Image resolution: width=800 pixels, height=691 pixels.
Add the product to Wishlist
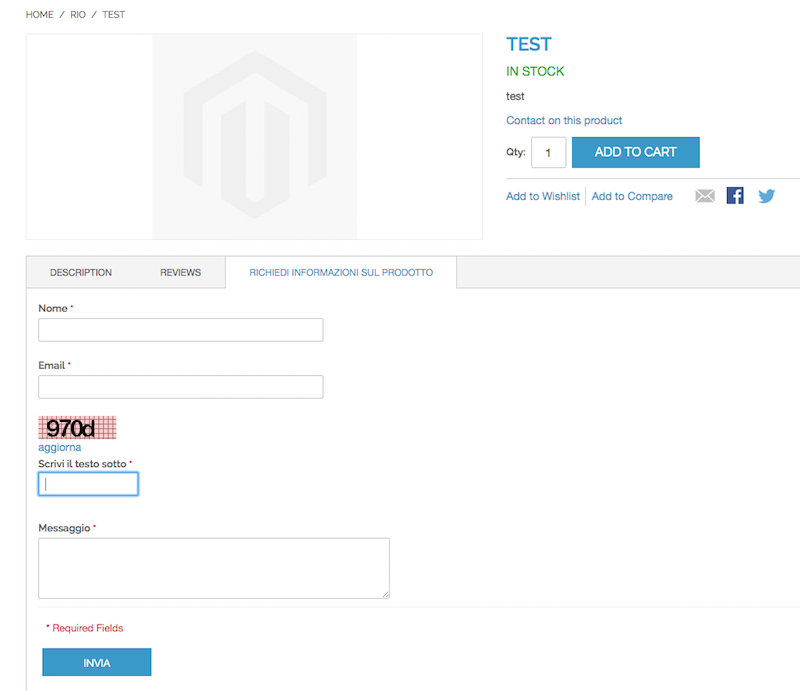(543, 196)
